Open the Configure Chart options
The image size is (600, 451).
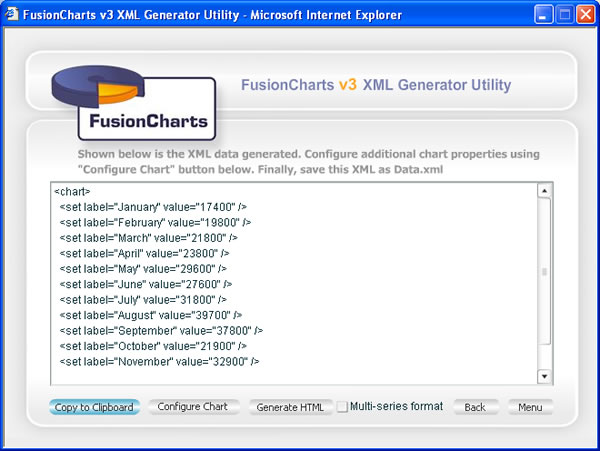(x=193, y=407)
